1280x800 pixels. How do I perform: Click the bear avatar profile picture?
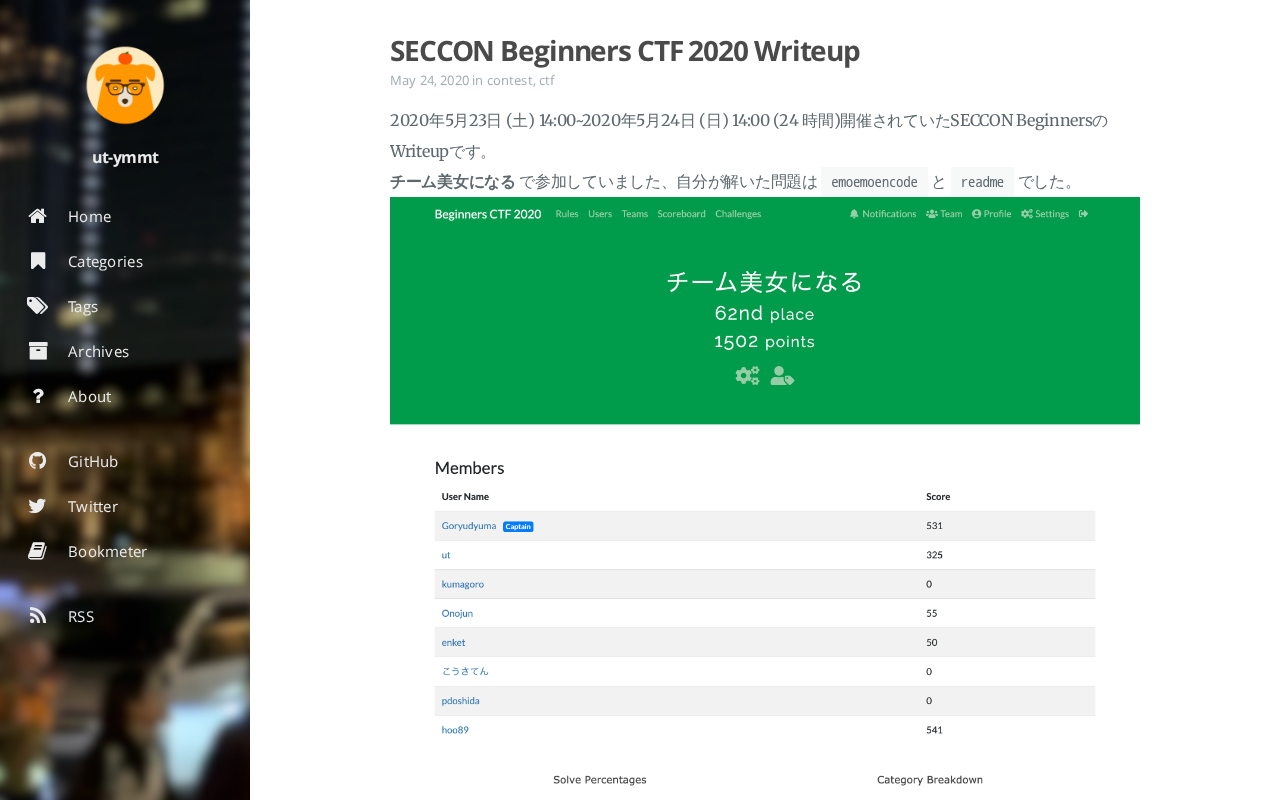pyautogui.click(x=125, y=85)
